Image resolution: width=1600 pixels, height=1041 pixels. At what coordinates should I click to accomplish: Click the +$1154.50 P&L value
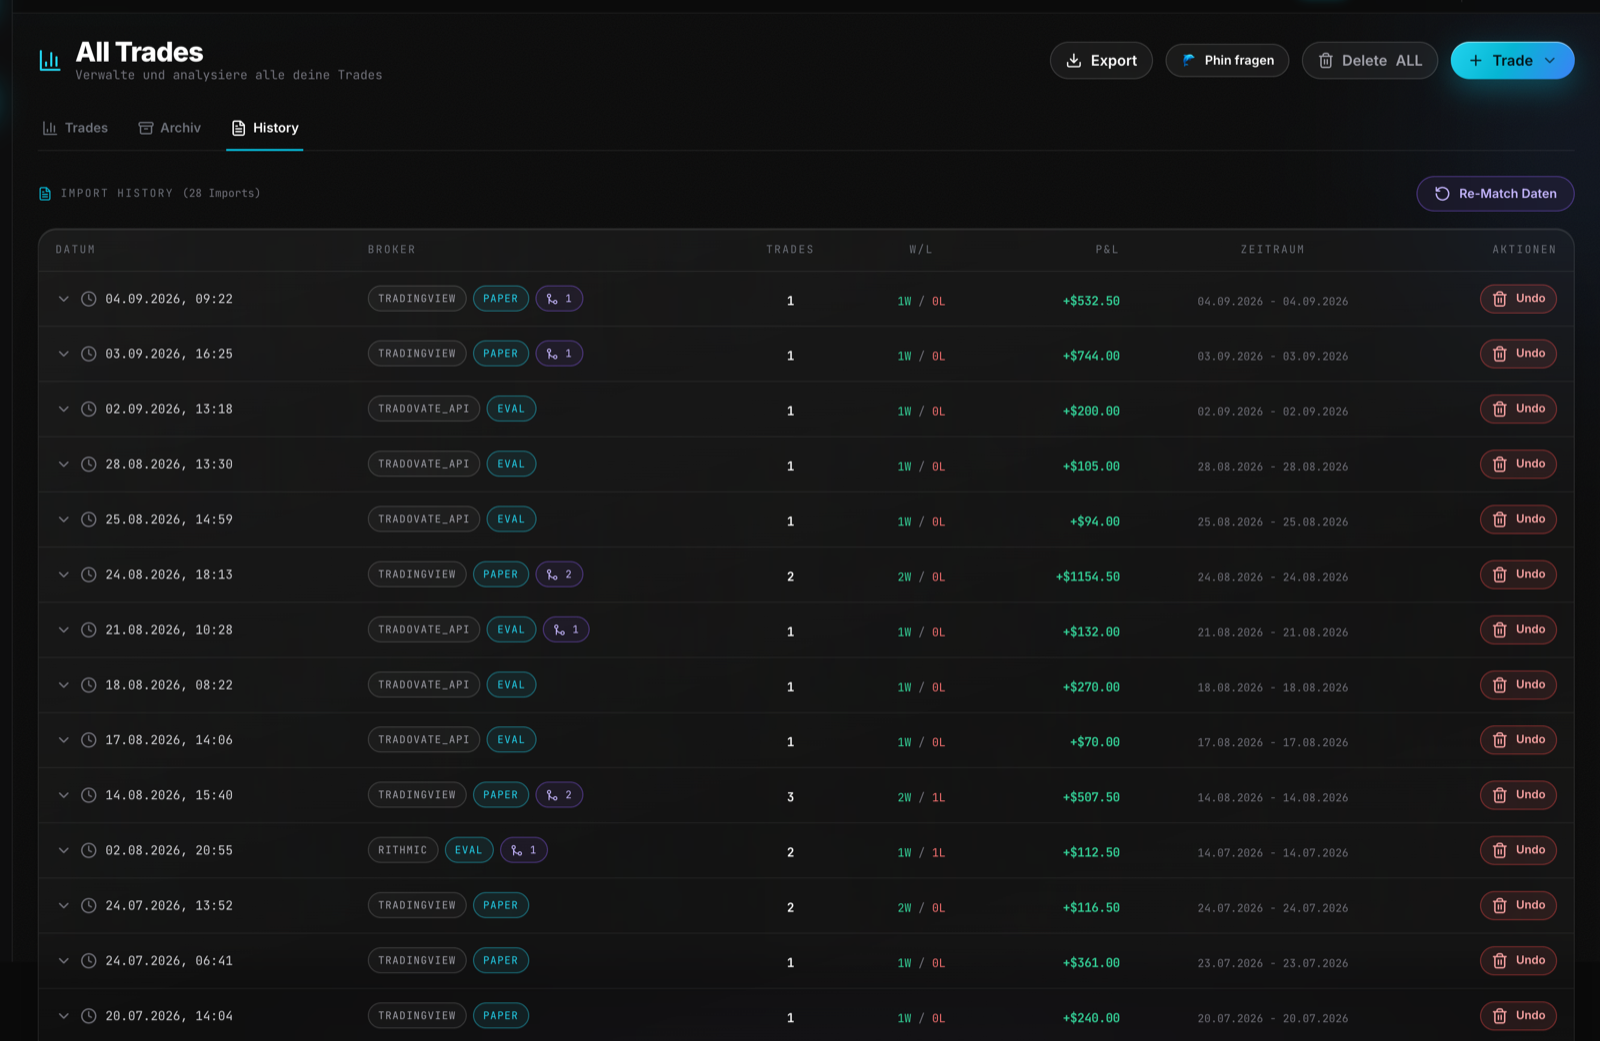click(1088, 577)
